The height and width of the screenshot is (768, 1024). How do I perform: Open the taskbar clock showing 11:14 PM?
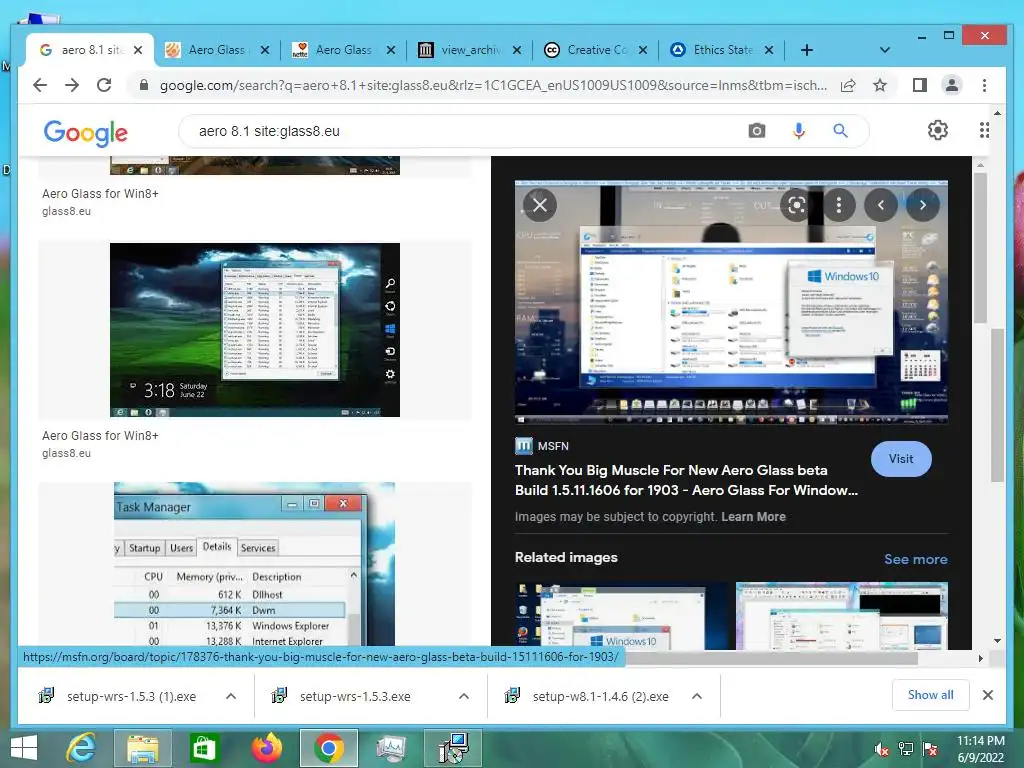(x=980, y=749)
